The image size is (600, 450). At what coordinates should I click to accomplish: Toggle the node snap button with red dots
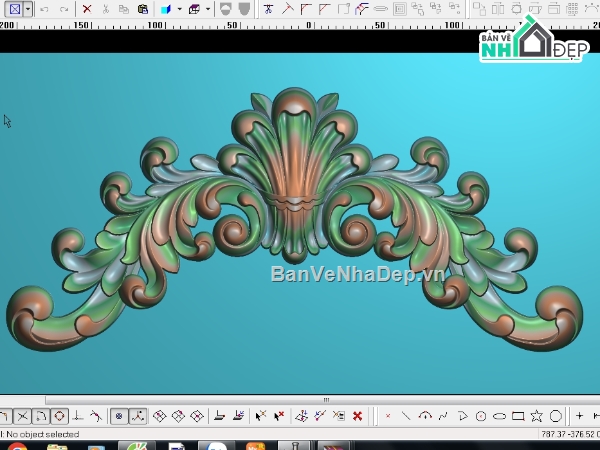138,416
